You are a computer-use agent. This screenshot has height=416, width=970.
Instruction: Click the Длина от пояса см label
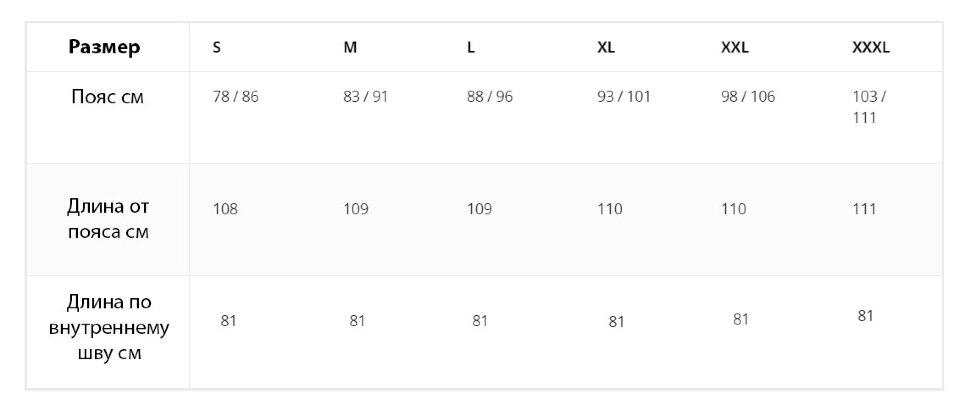click(108, 219)
